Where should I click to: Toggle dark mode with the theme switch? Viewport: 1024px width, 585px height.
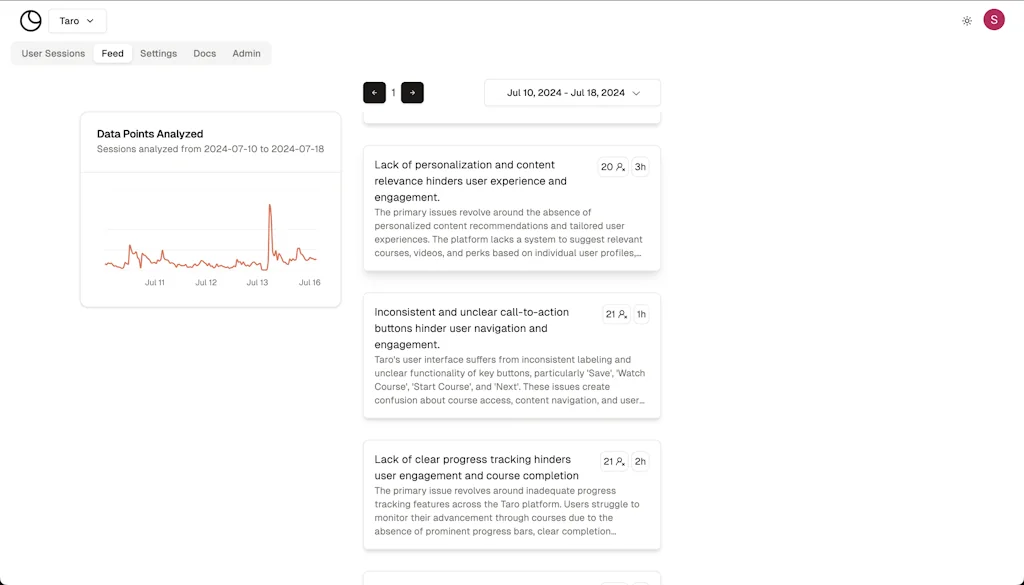click(x=966, y=19)
